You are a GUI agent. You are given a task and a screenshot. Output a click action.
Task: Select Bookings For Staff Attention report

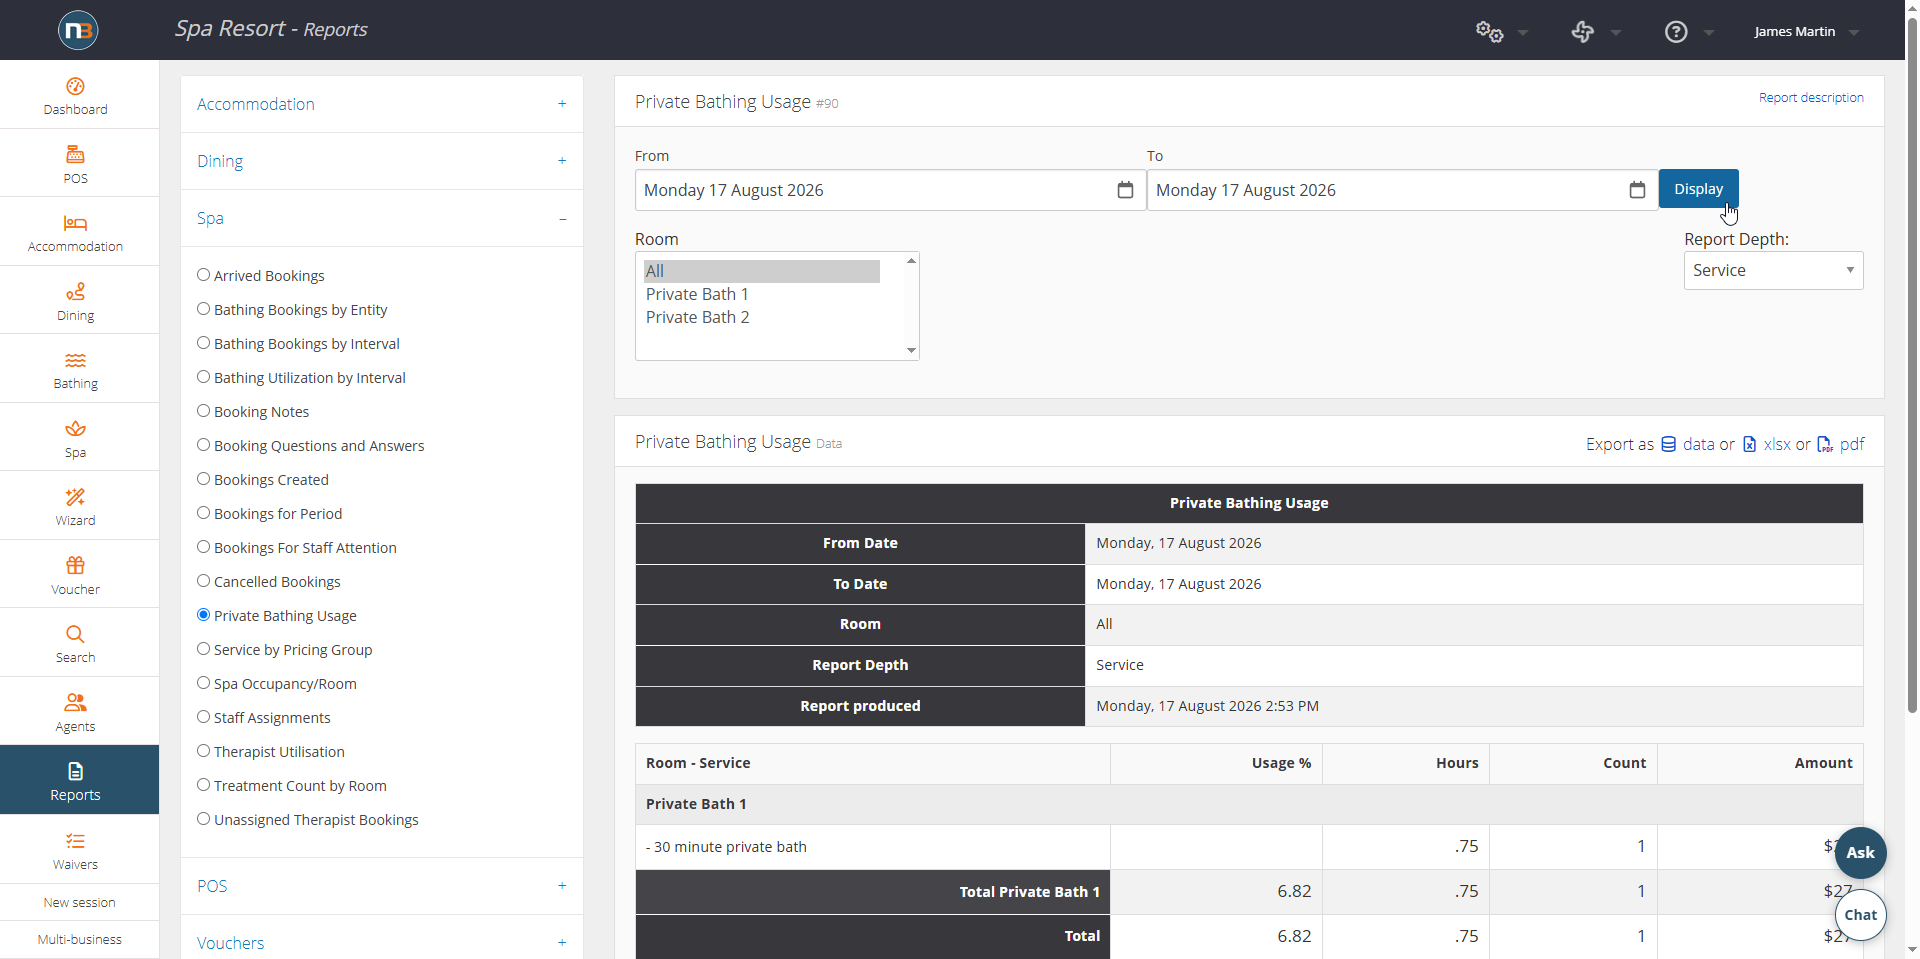point(203,547)
